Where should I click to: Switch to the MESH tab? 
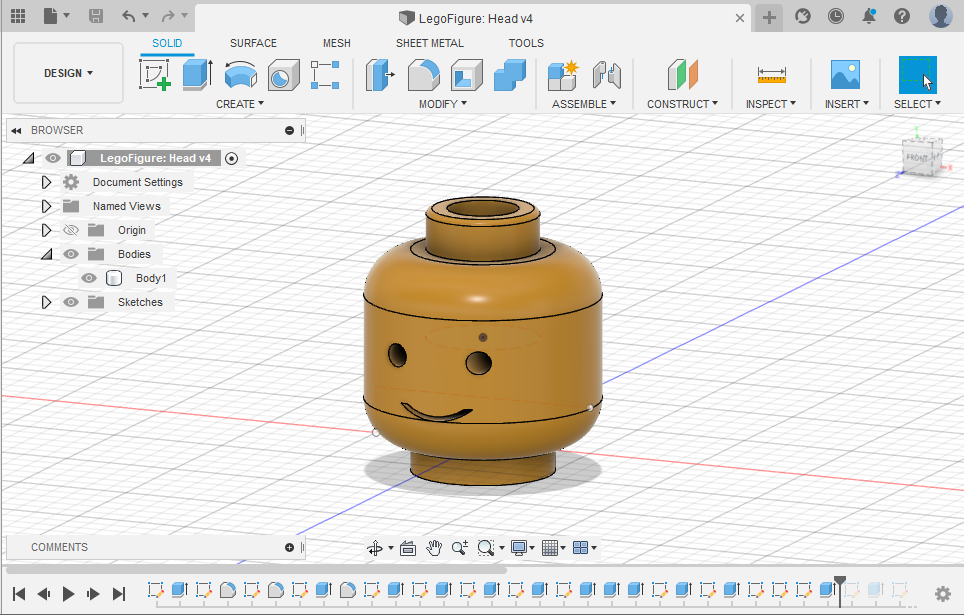coord(337,43)
